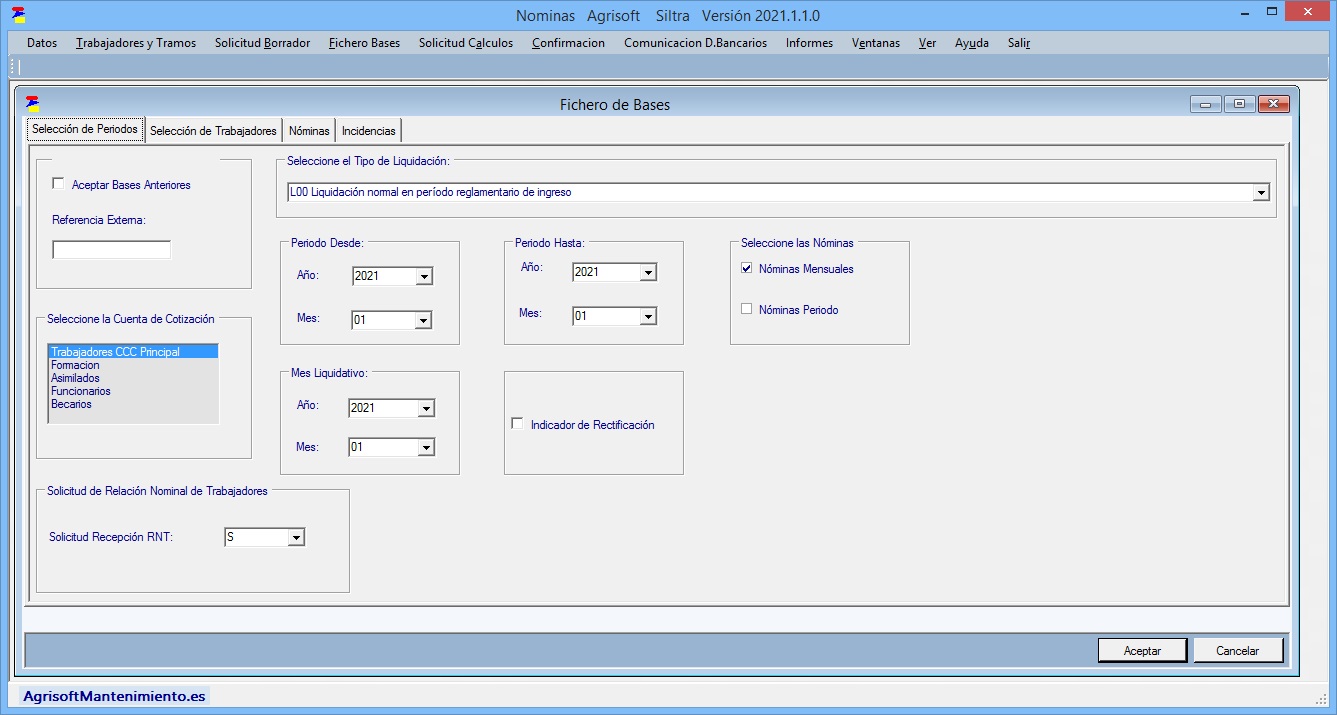
Task: Restore the Fichero de Bases inner window
Action: (1239, 104)
